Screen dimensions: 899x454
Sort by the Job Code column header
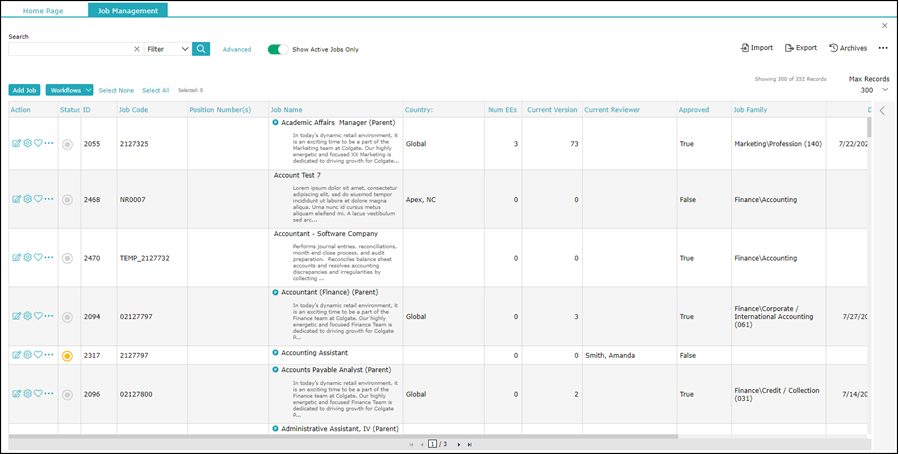(133, 109)
